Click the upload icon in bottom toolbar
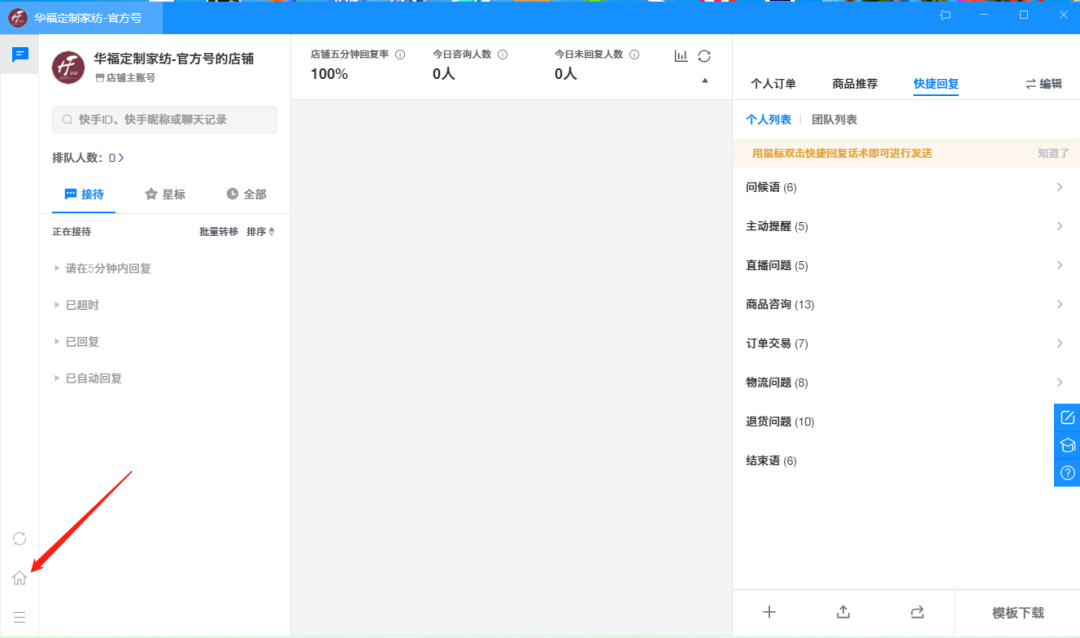Screen dimensions: 1080x638 843,612
